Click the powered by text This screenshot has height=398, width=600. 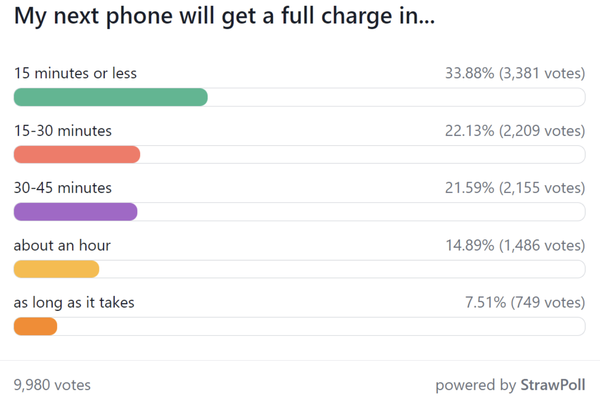[x=476, y=385]
